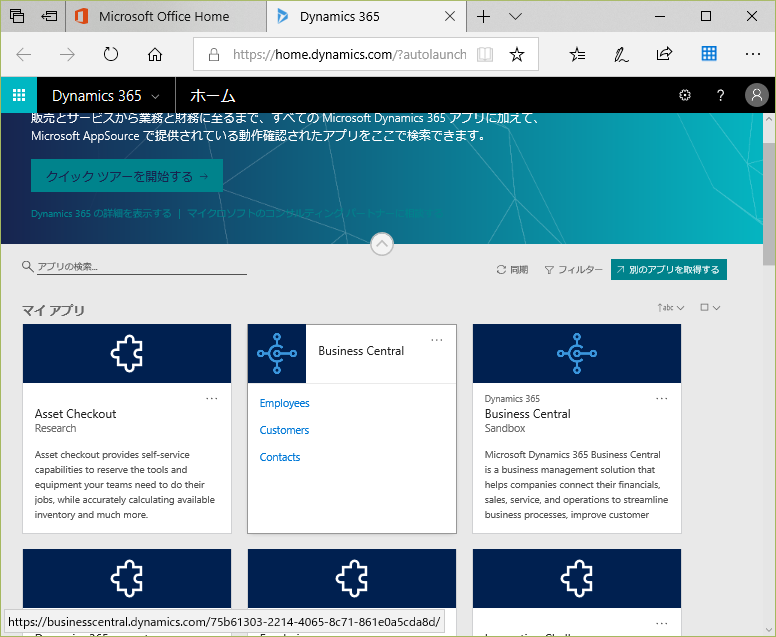Focus the アプリの検索 search field

142,267
